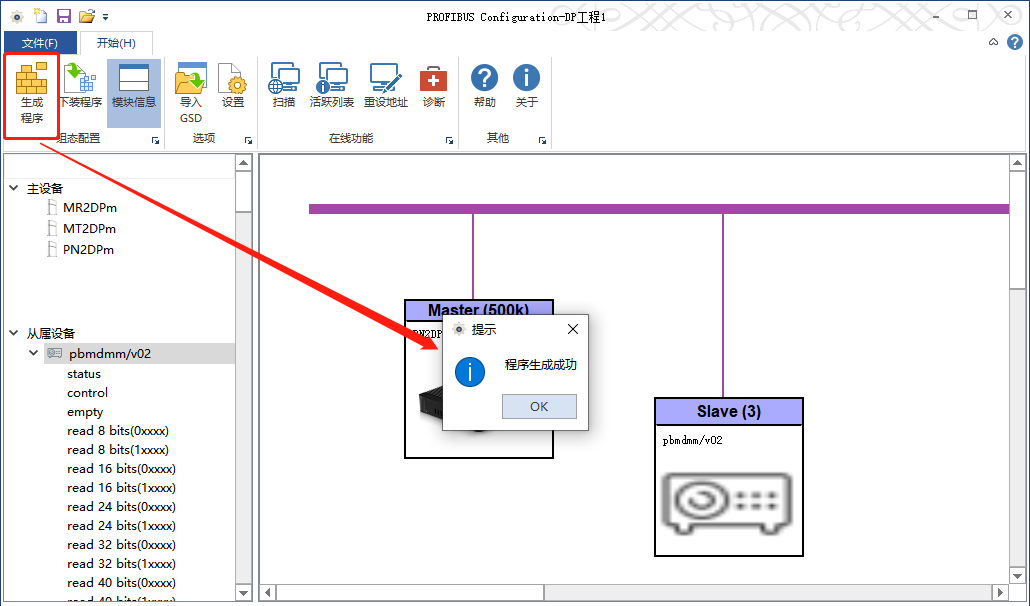The height and width of the screenshot is (606, 1030).
Task: Select the 重设地址 reset address tool
Action: (x=386, y=86)
